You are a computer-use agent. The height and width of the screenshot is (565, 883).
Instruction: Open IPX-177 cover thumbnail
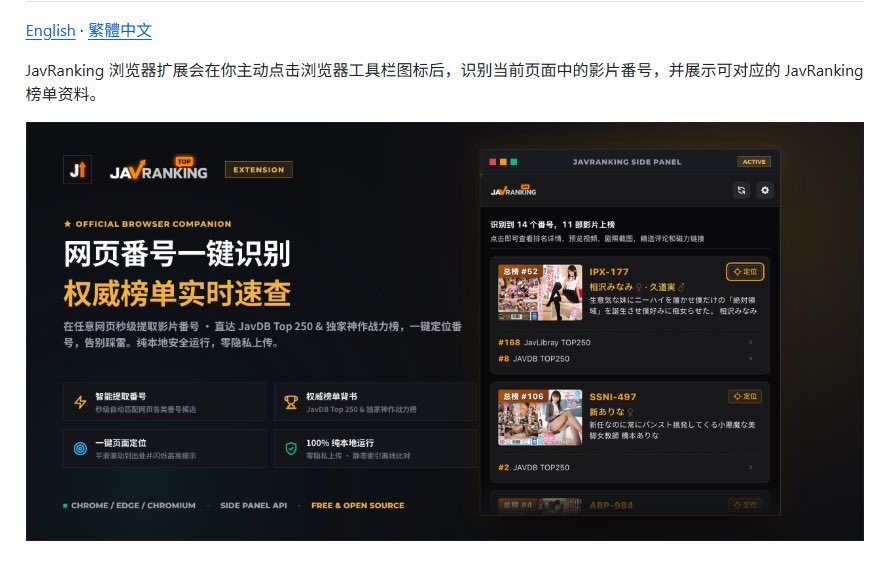540,293
